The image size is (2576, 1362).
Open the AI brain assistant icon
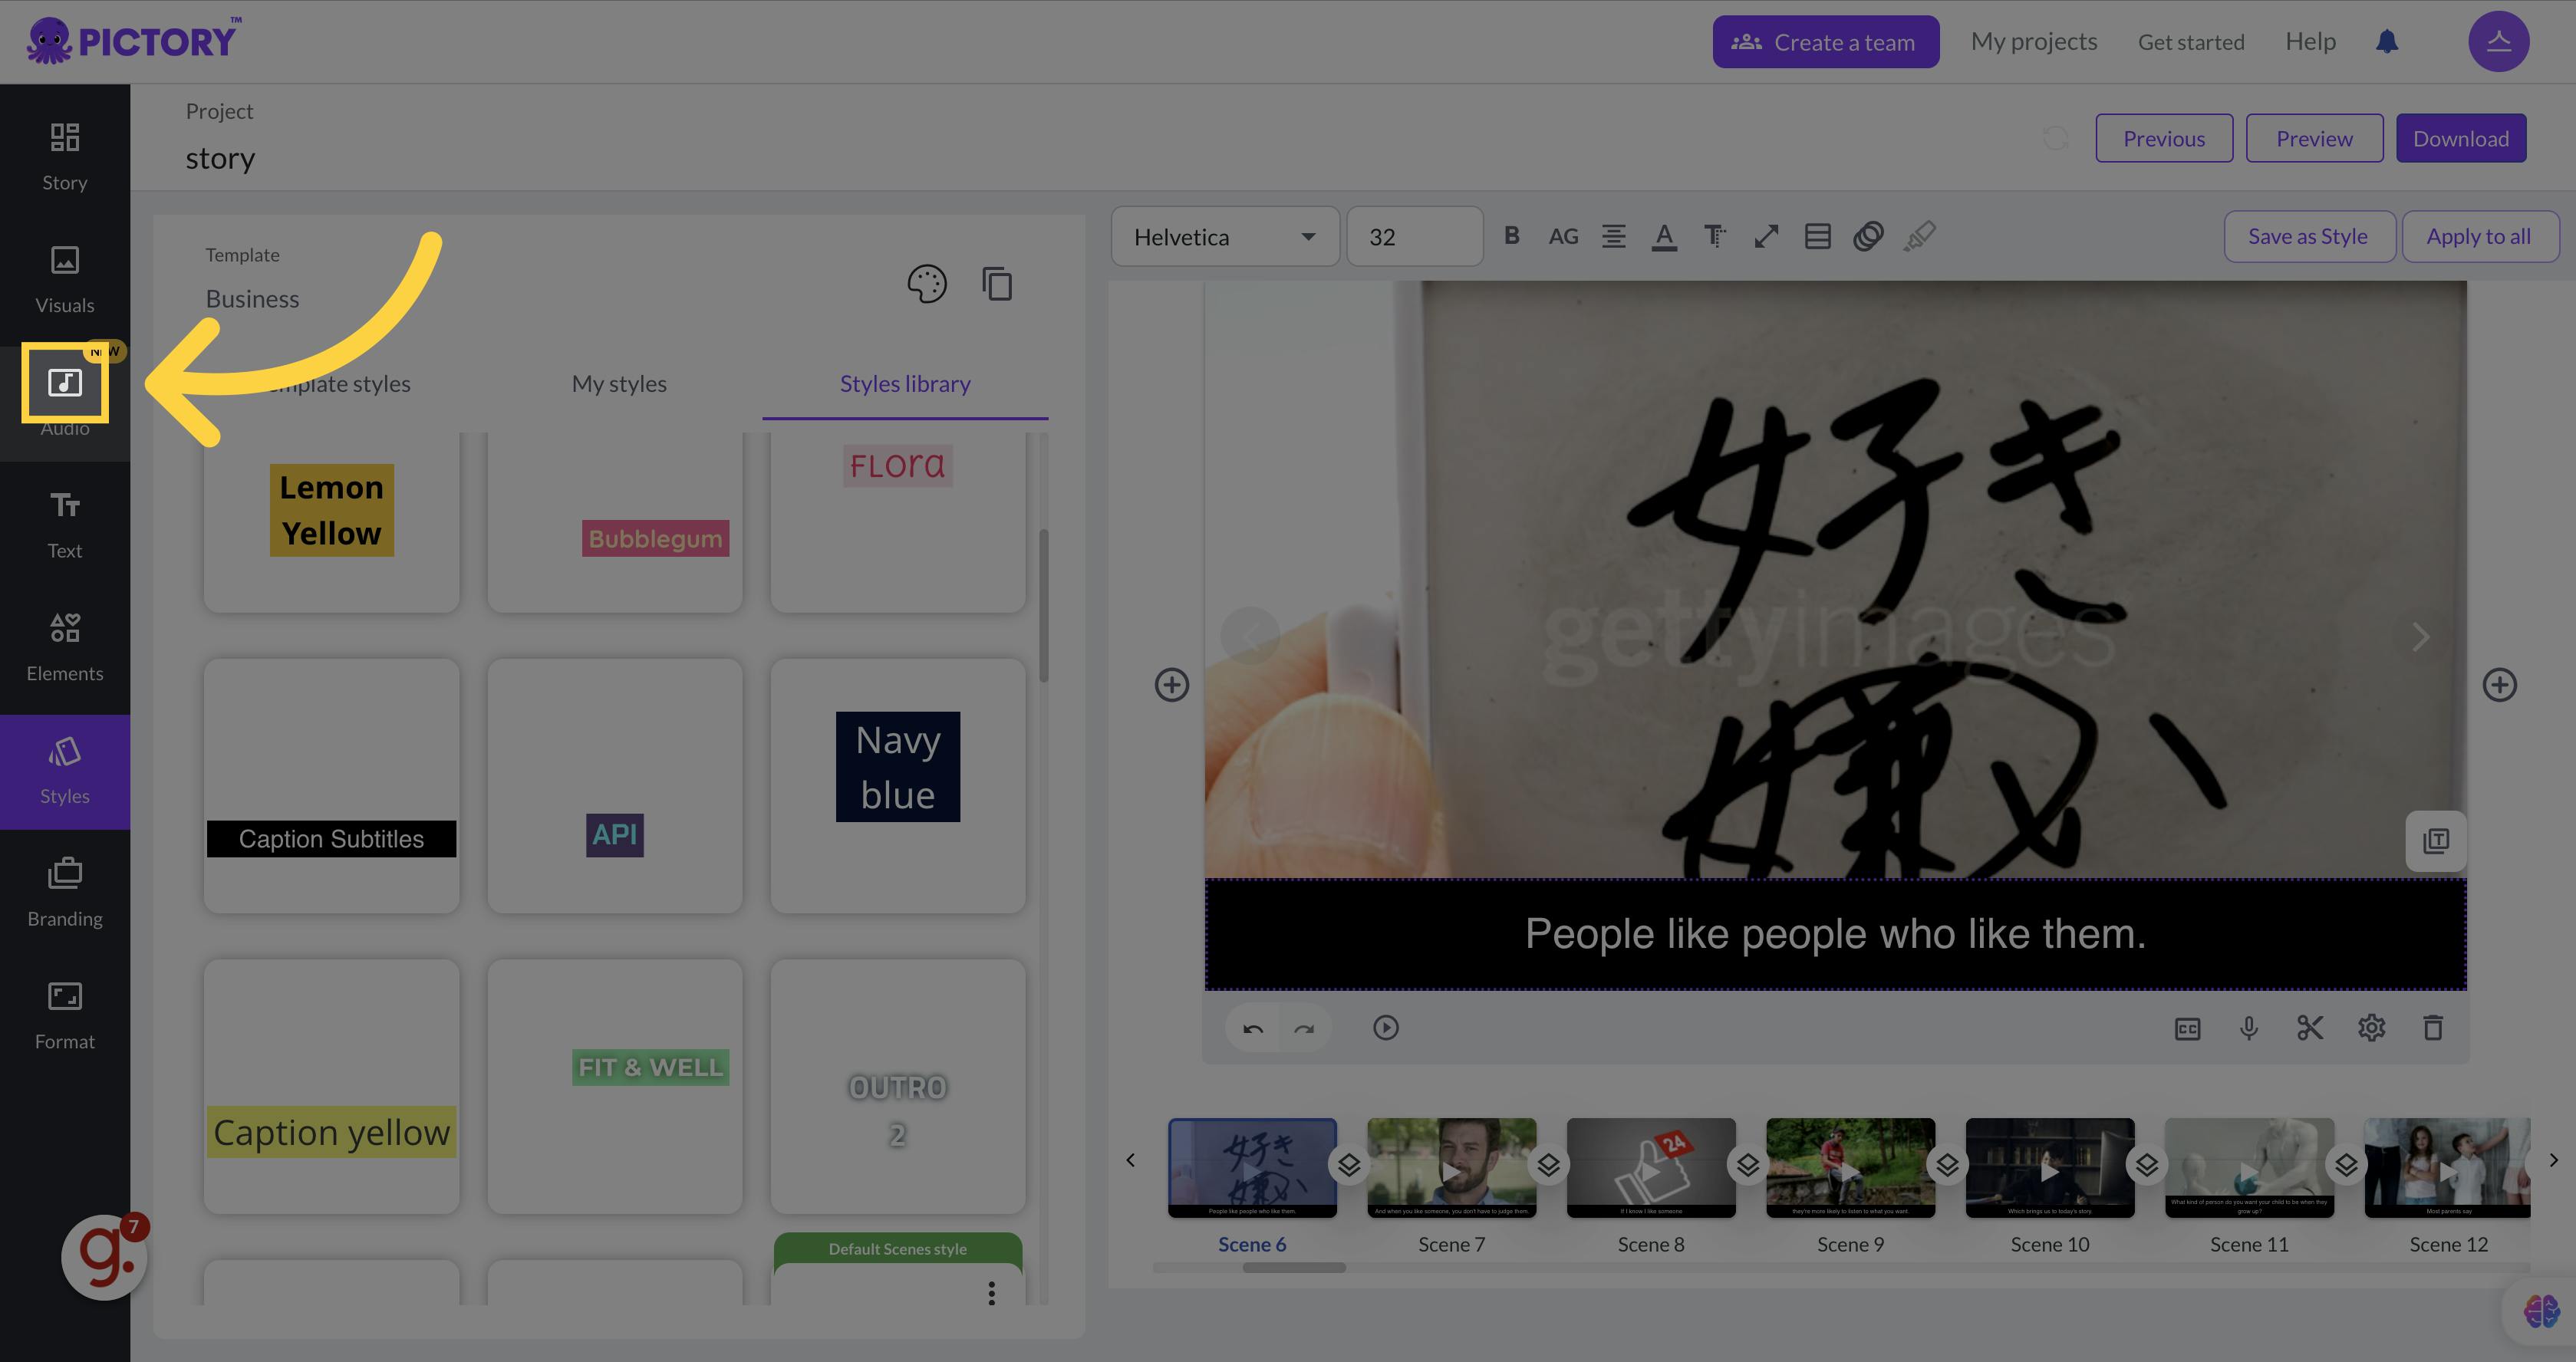[x=2541, y=1310]
